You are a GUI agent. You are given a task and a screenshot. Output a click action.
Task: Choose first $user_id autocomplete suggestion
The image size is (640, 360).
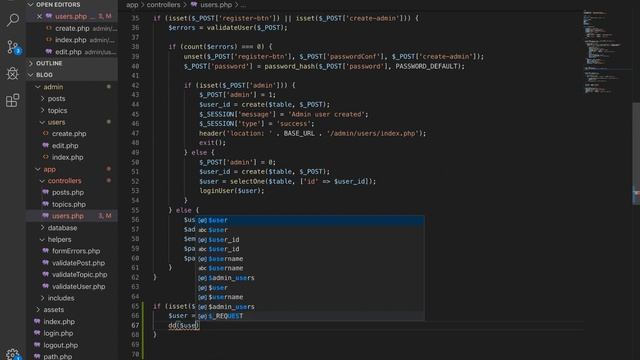click(310, 240)
